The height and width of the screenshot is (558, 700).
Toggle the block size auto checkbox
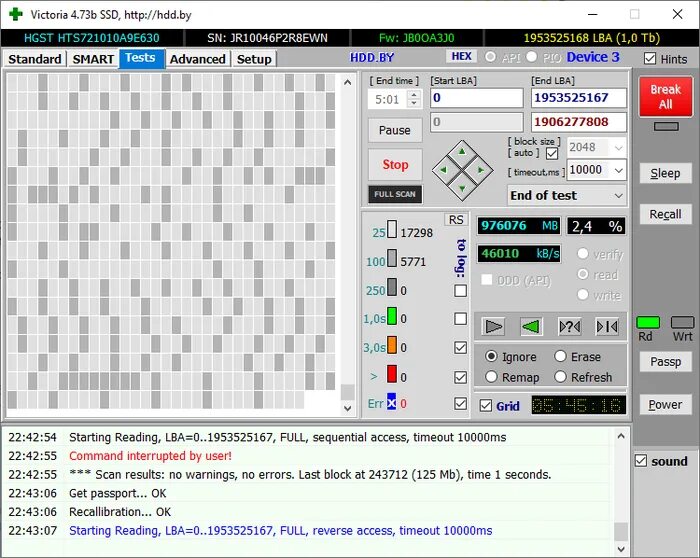point(552,154)
